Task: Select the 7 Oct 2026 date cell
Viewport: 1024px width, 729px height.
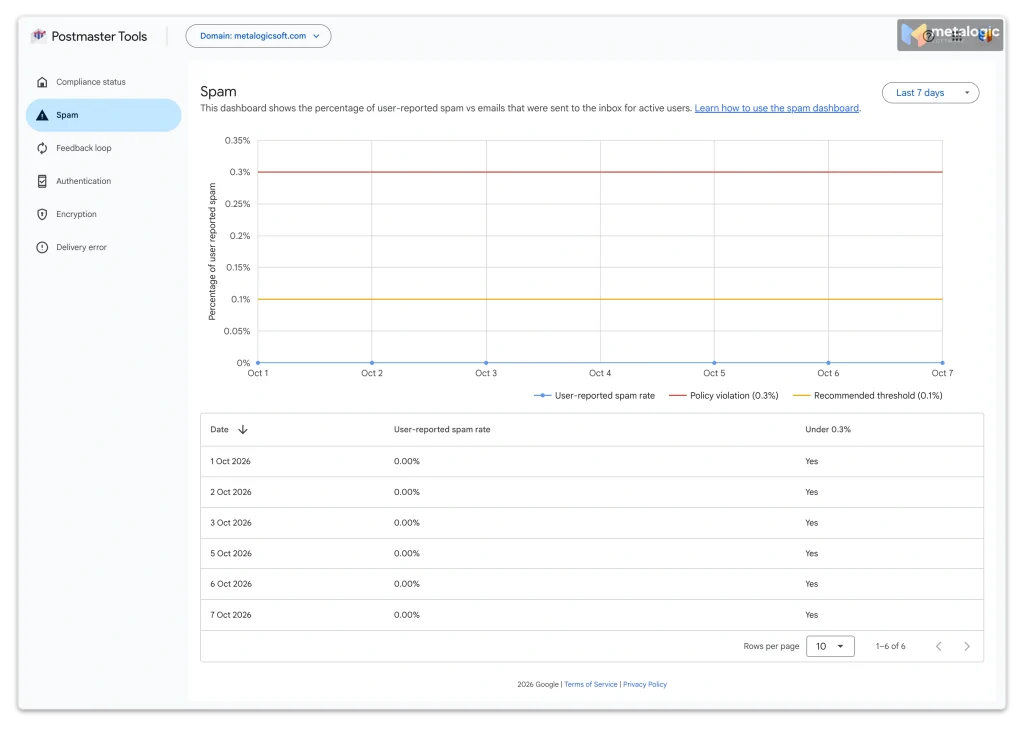Action: pos(231,615)
